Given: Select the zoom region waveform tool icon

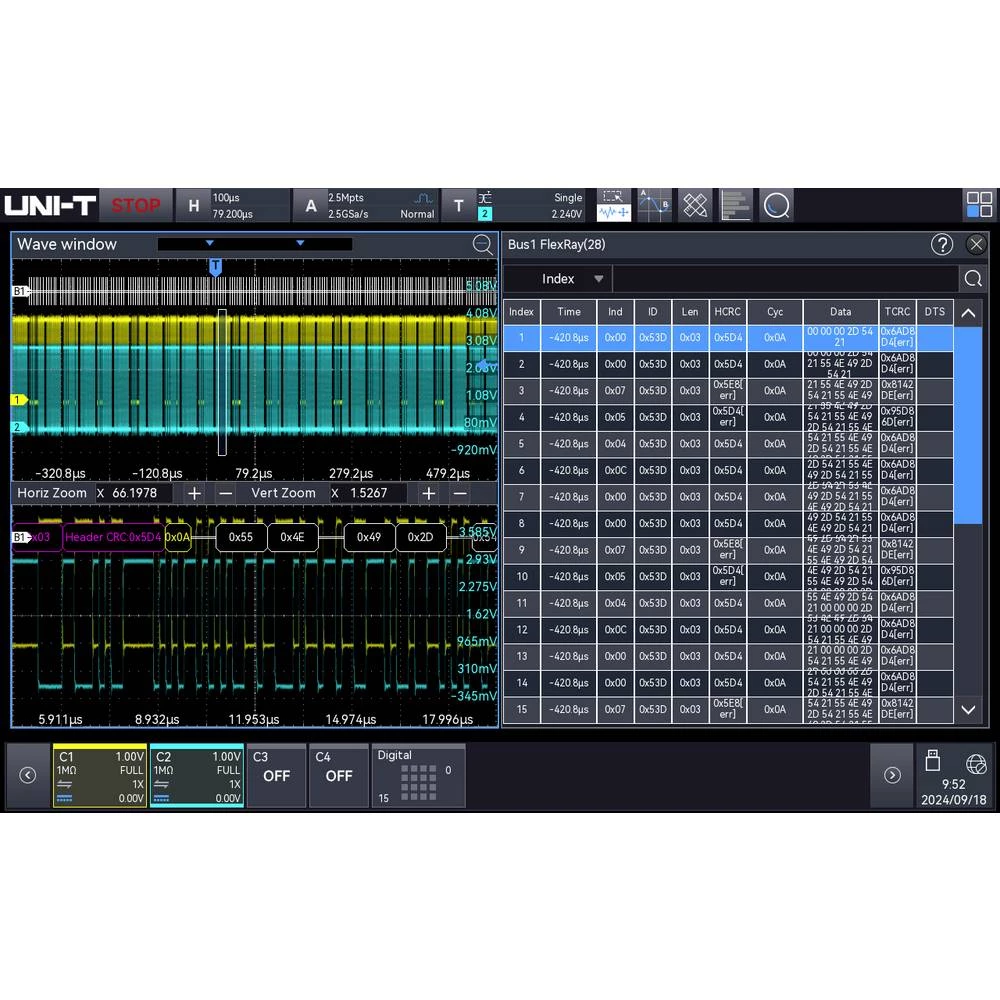Looking at the screenshot, I should point(614,205).
